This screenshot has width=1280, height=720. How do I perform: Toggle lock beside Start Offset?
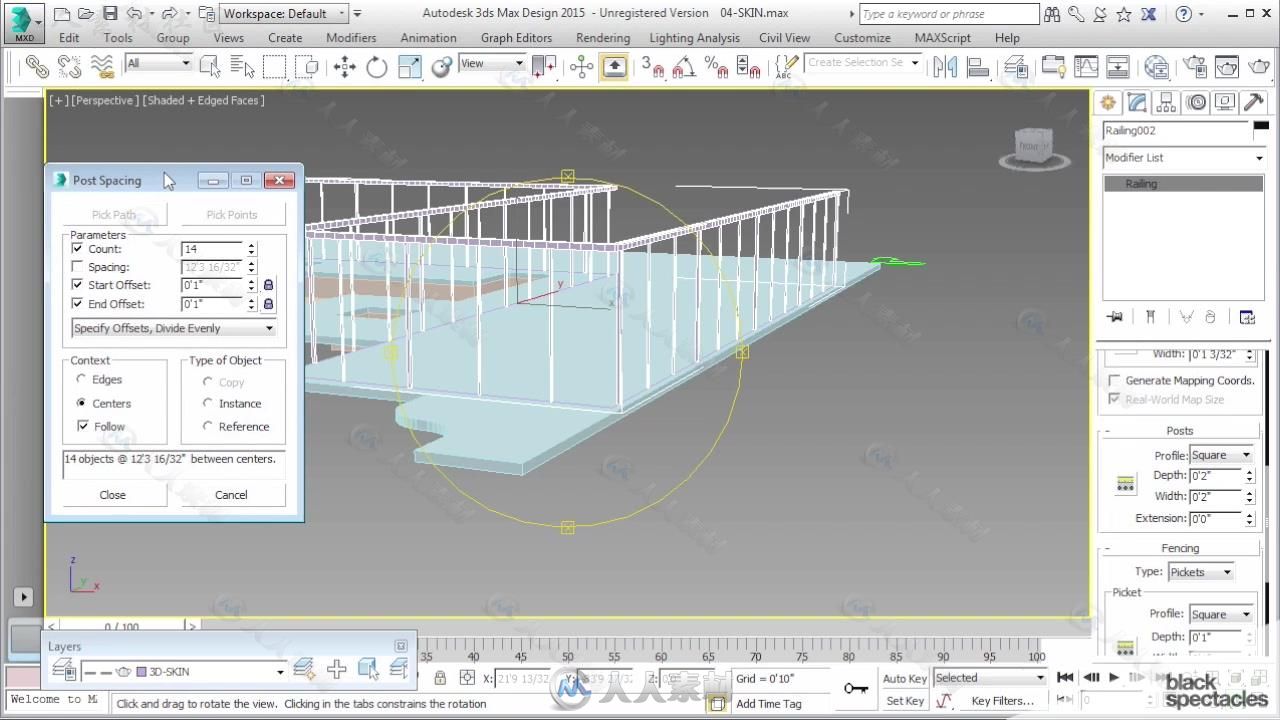click(268, 285)
